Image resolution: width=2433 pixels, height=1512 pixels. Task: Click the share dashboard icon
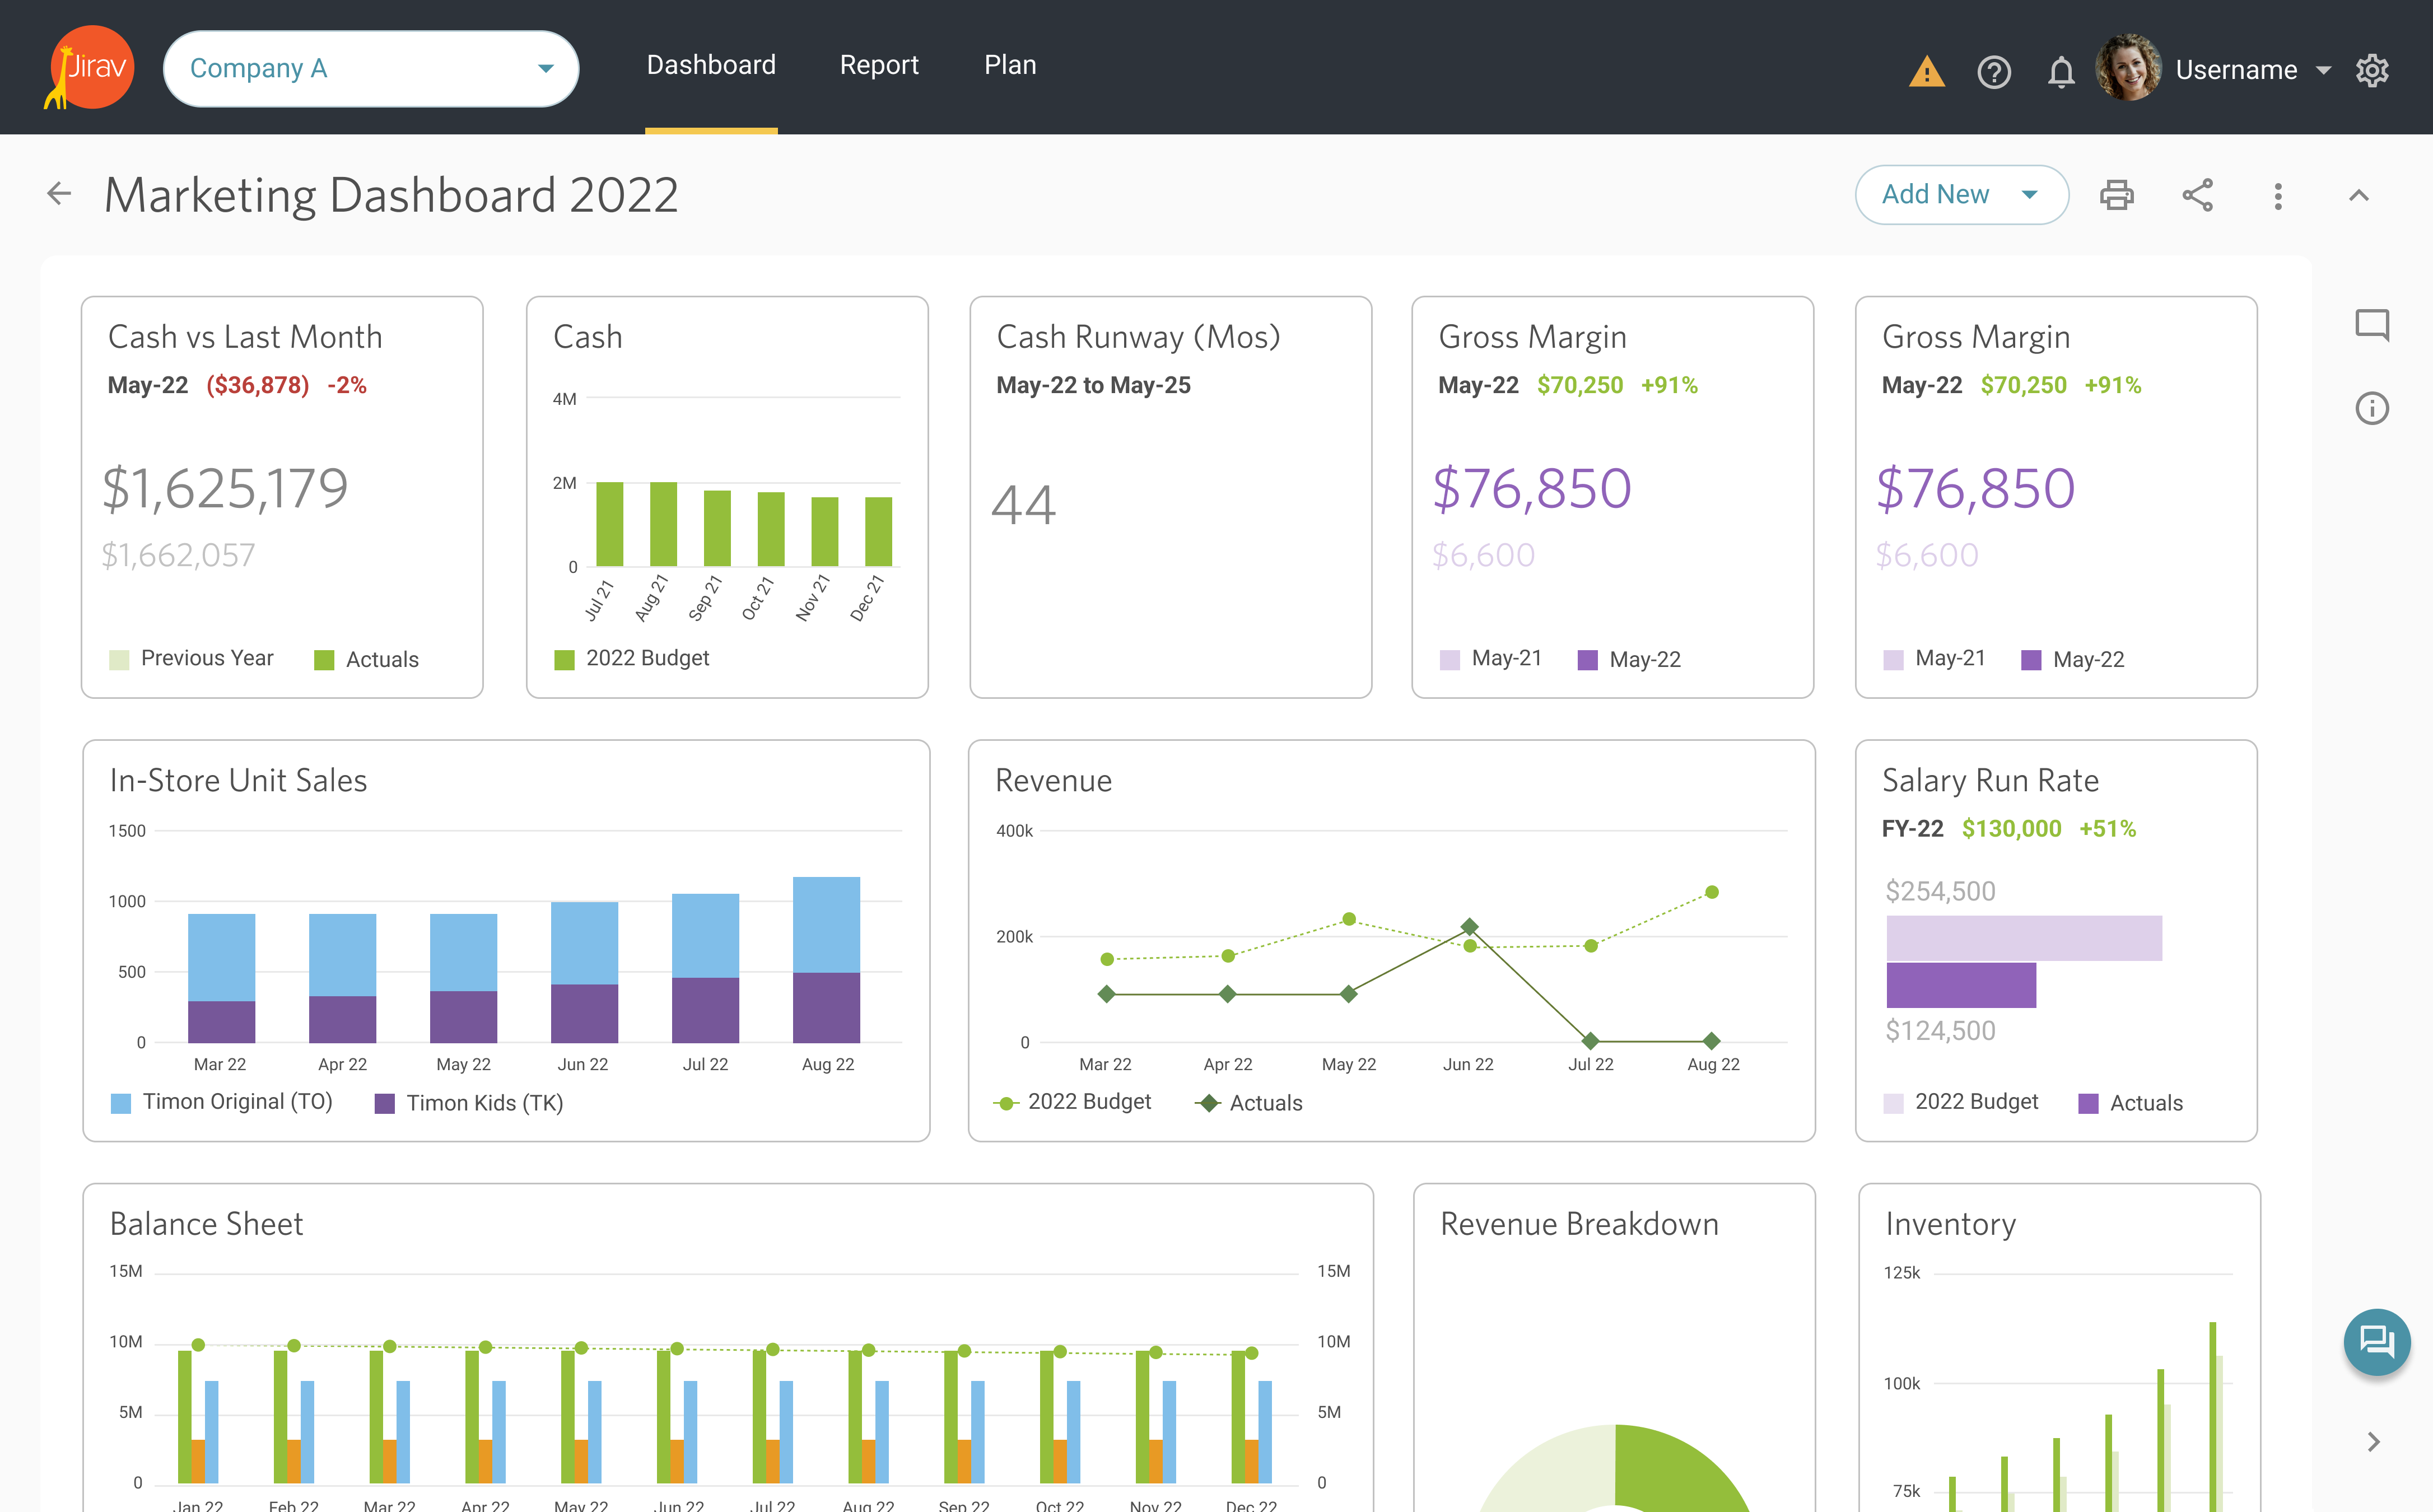point(2197,195)
